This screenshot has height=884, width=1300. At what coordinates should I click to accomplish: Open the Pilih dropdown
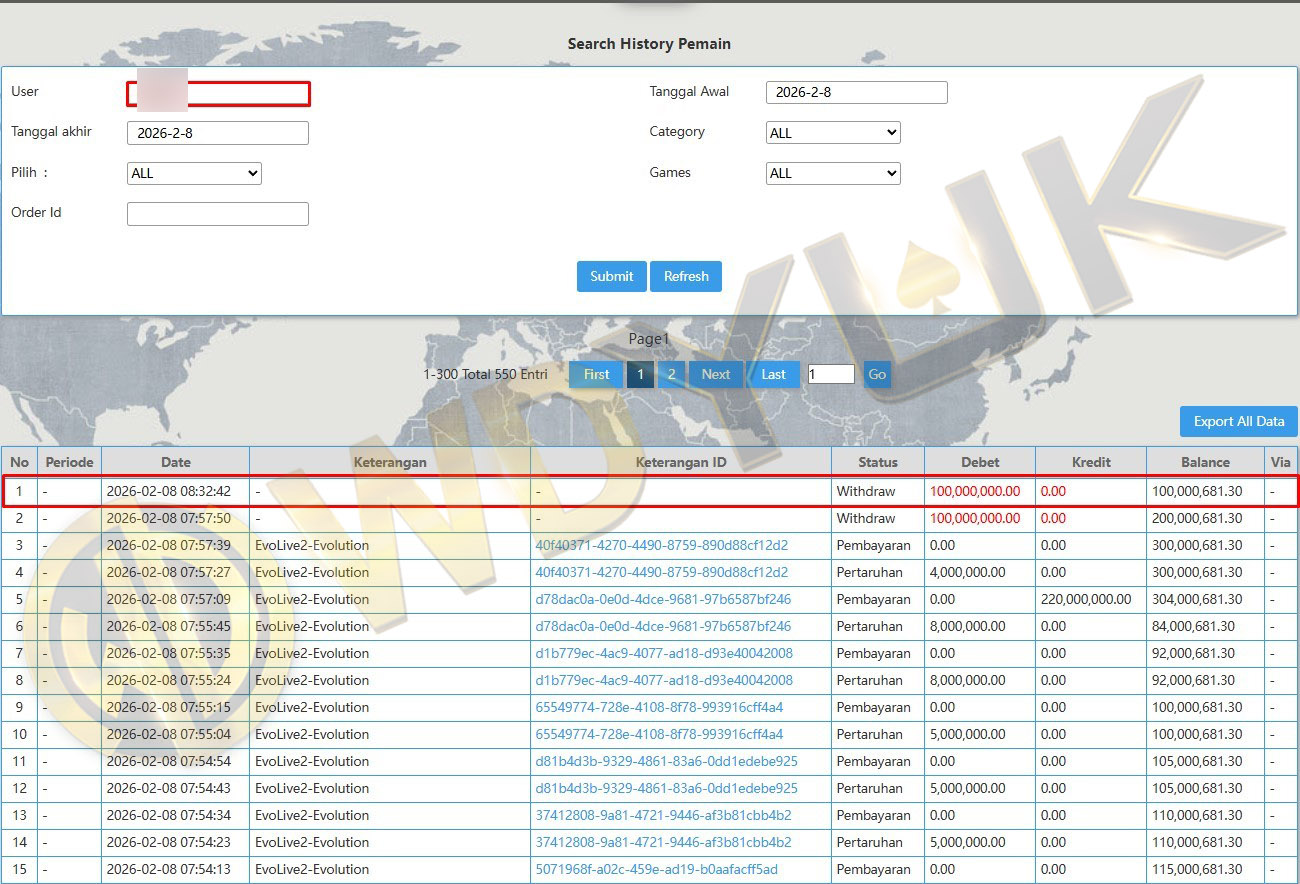194,173
